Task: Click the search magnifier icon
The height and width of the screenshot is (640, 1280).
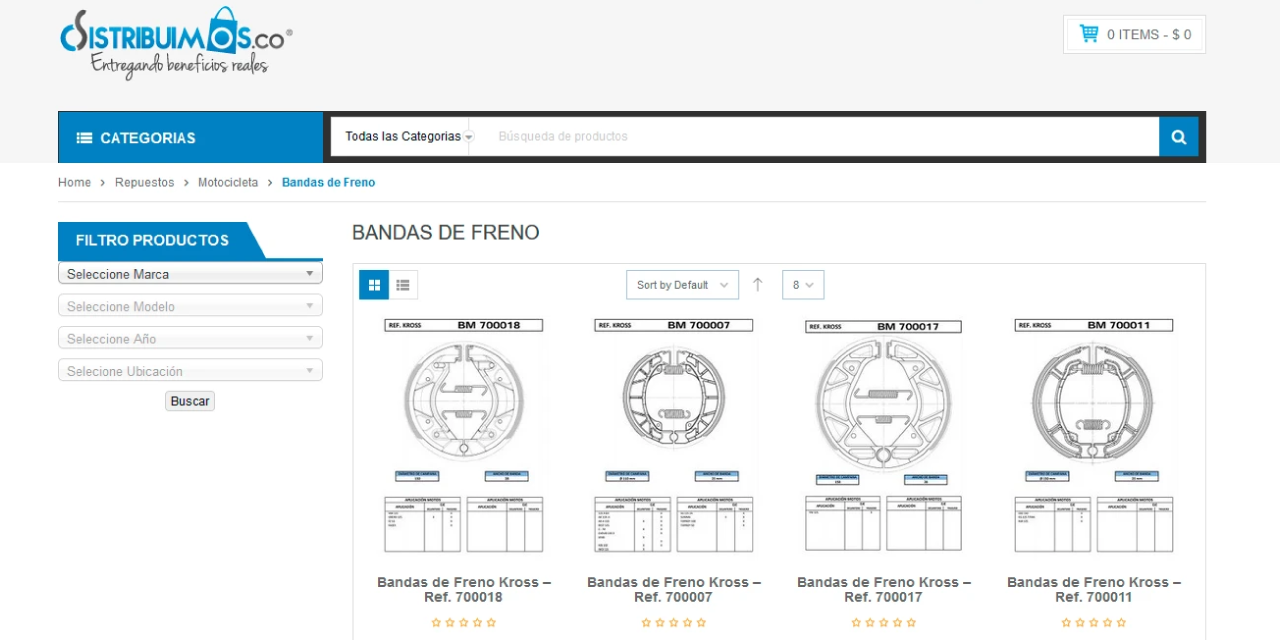Action: (1178, 136)
